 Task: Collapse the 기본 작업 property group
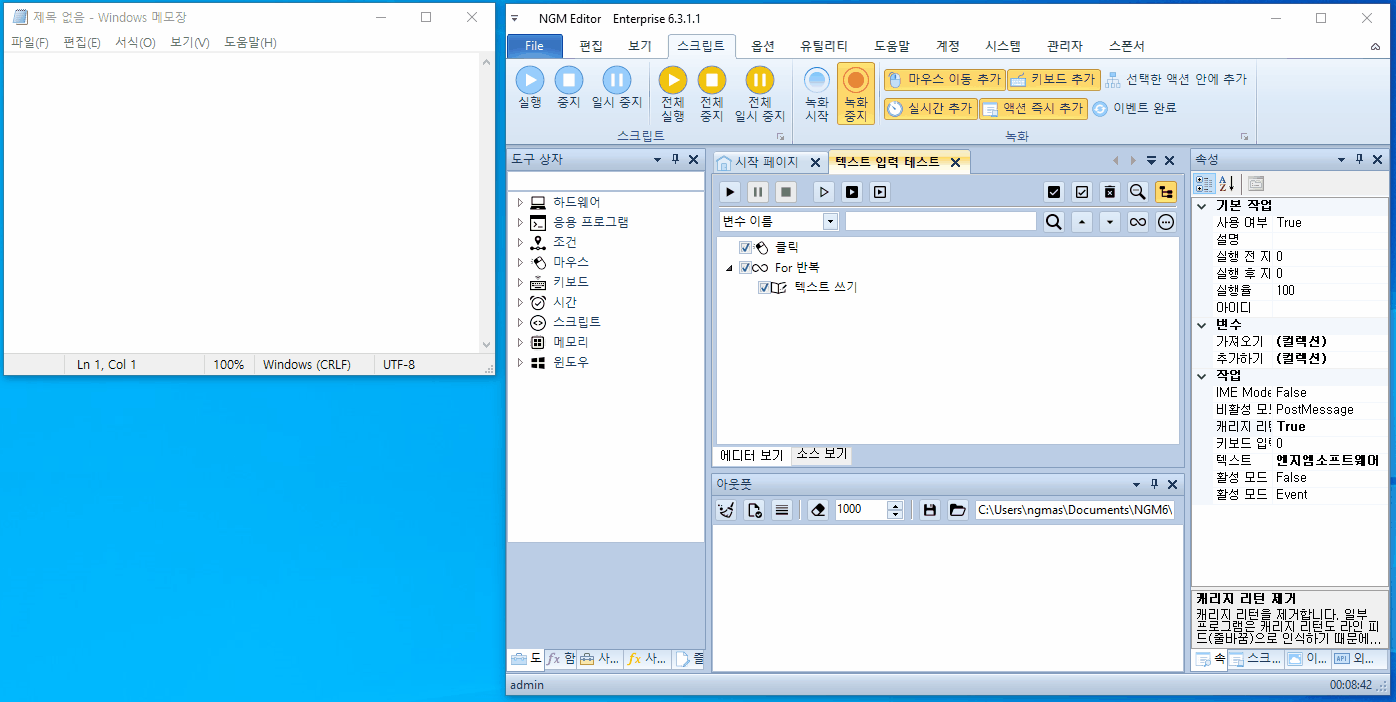click(1202, 206)
